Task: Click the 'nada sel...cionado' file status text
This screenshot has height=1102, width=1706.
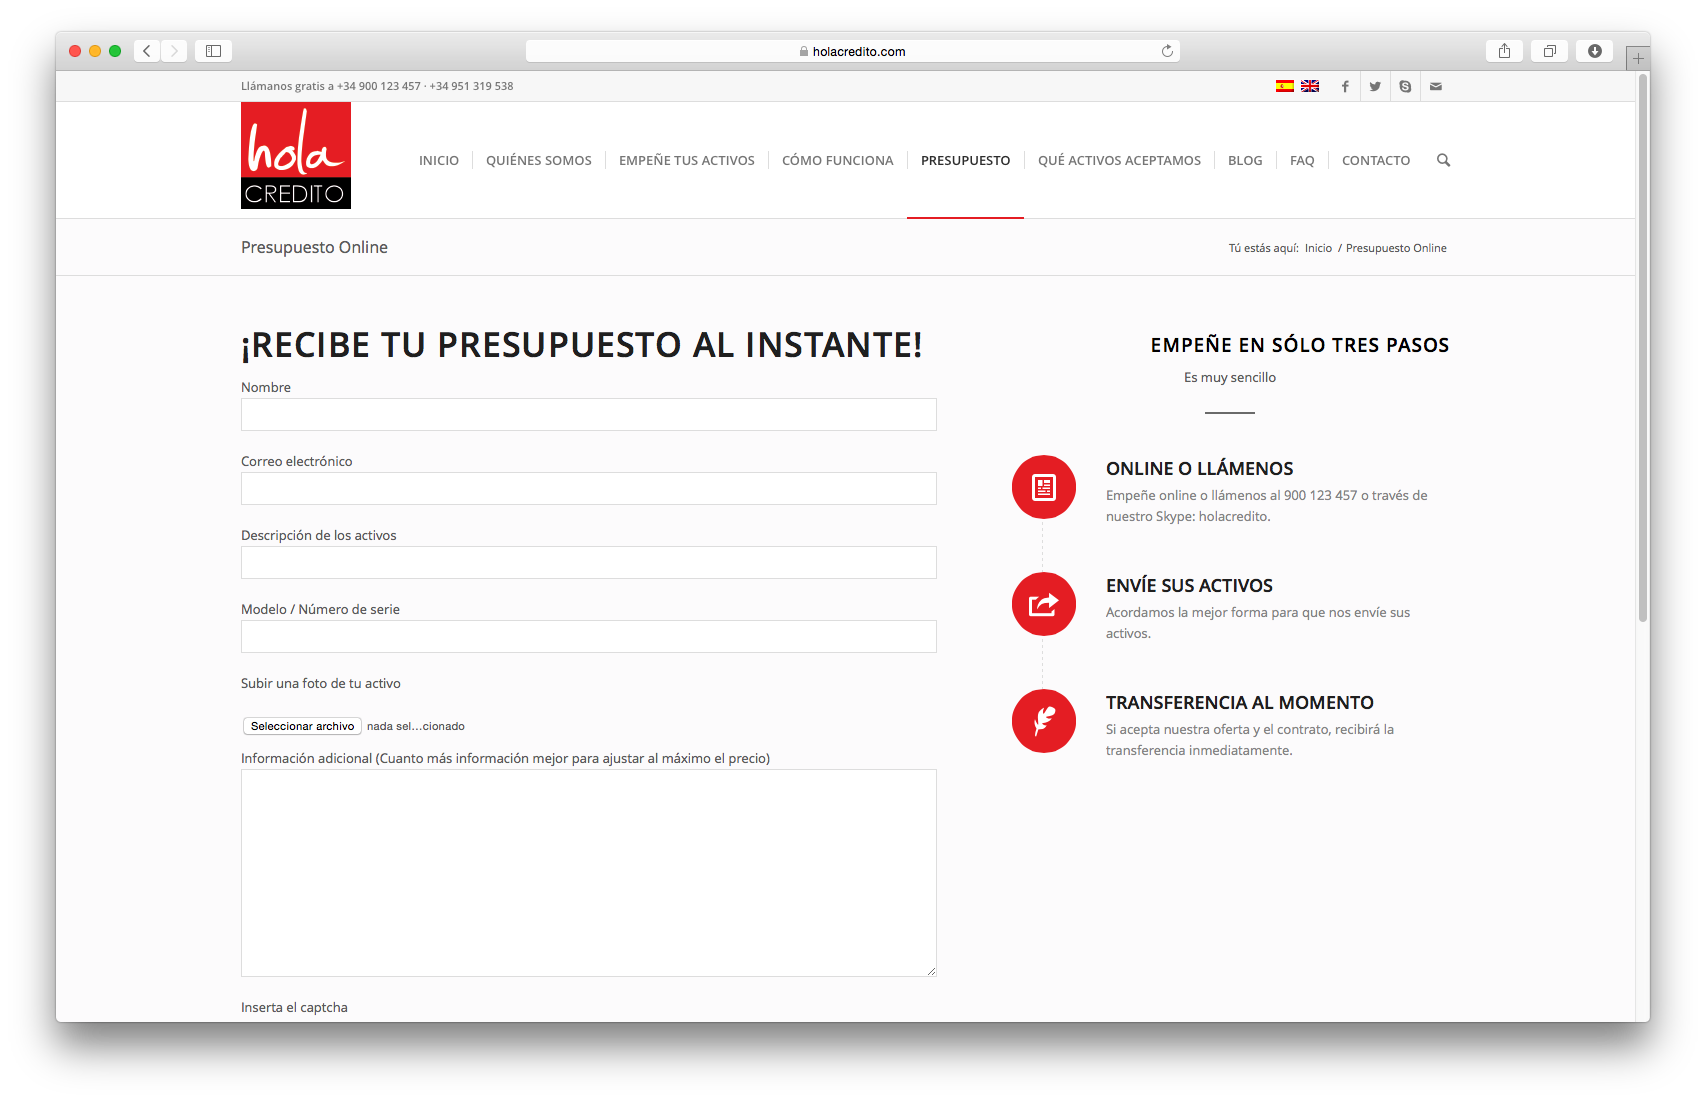Action: pyautogui.click(x=415, y=726)
